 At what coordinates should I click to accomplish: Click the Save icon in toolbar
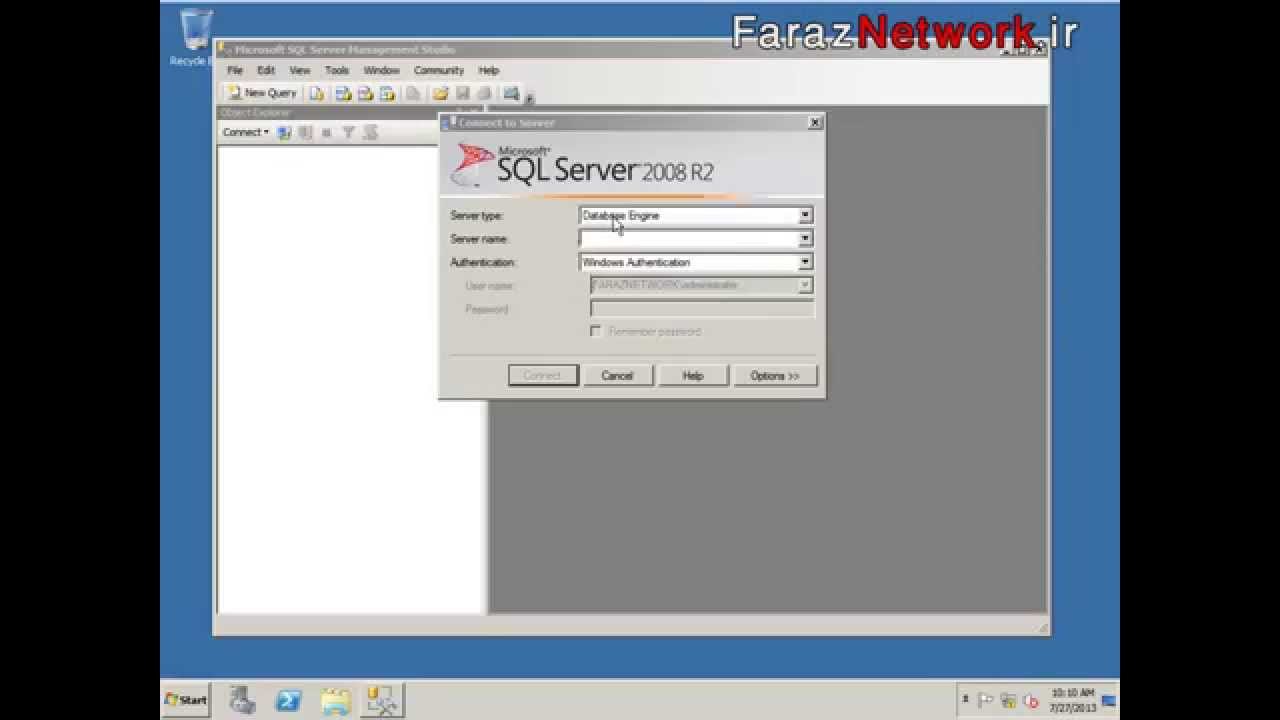(462, 93)
